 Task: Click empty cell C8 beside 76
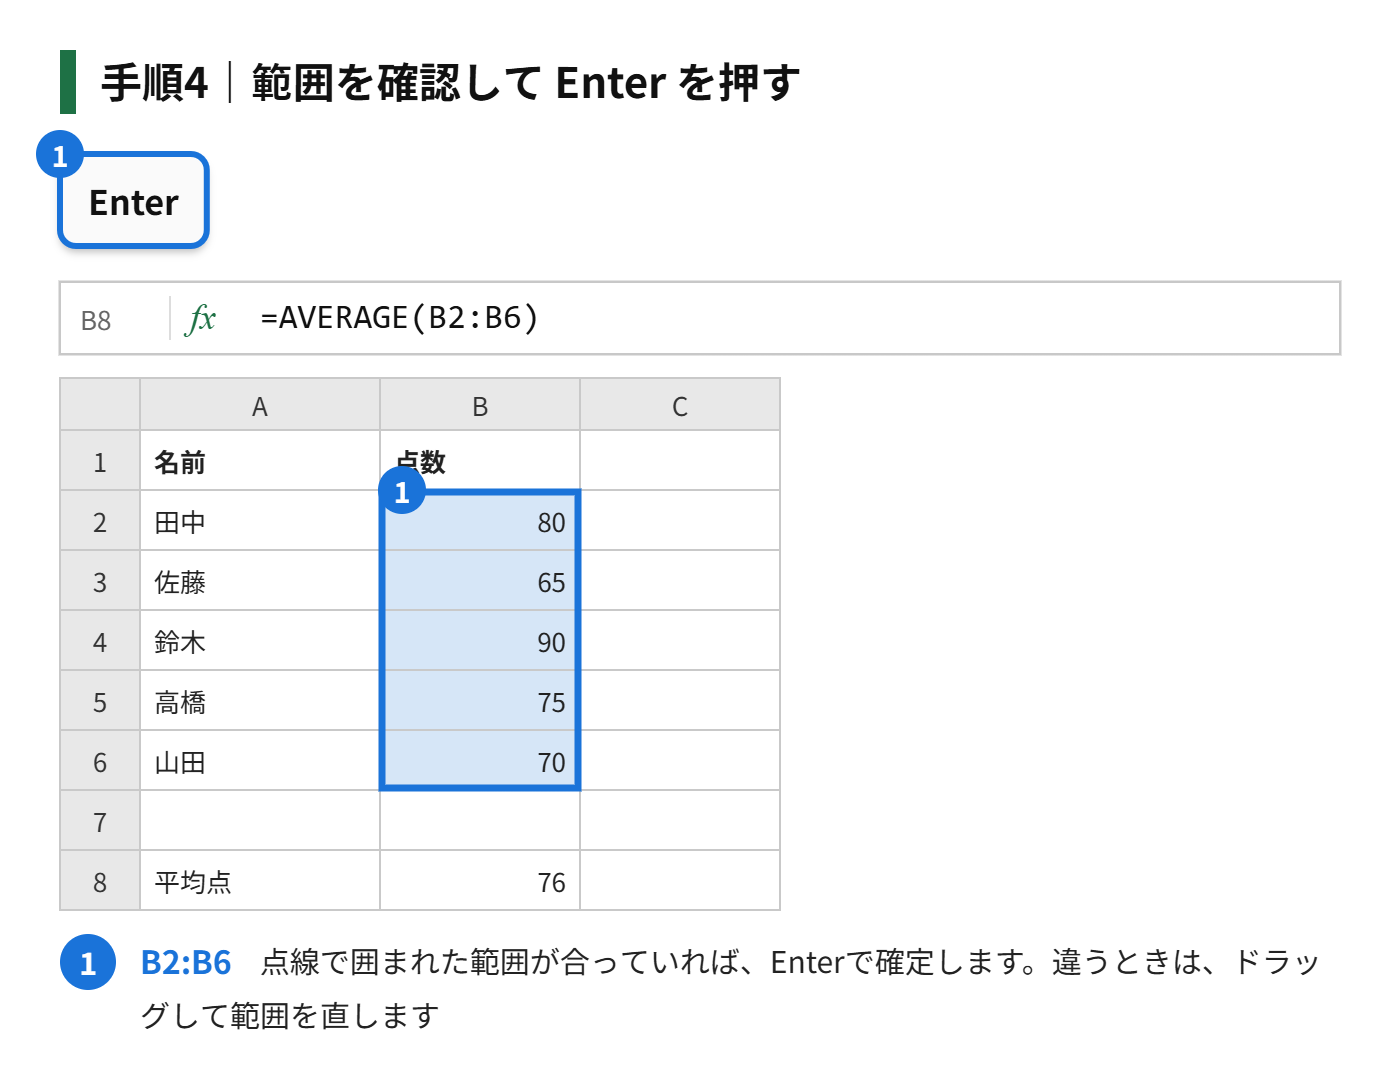click(x=680, y=881)
